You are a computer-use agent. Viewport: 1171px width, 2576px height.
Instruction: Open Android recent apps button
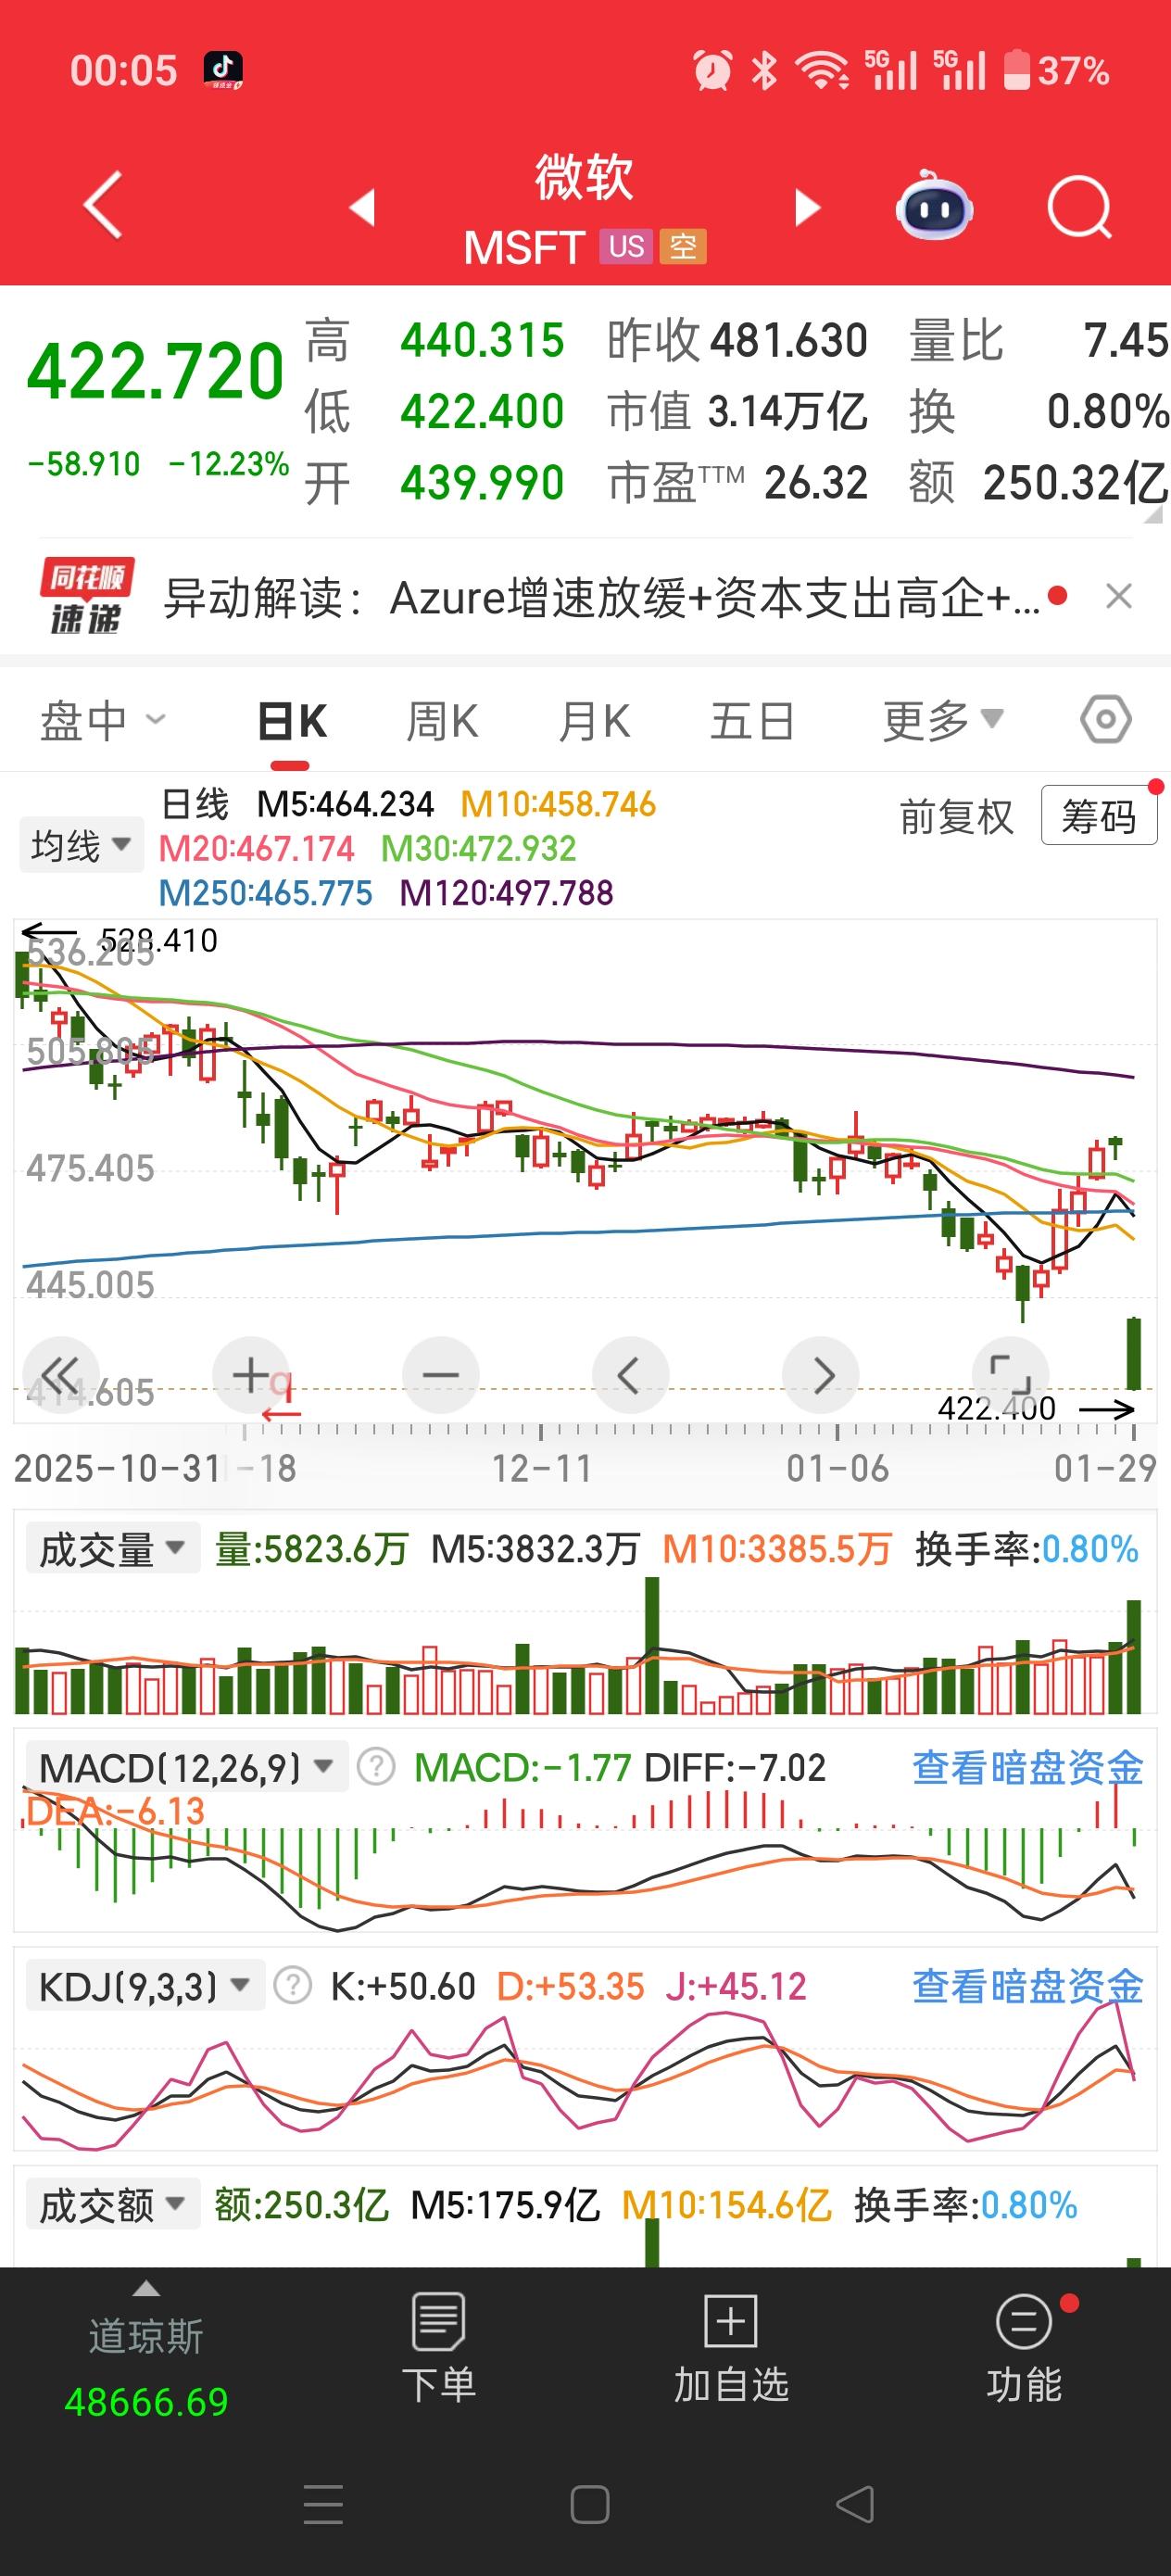tap(323, 2505)
